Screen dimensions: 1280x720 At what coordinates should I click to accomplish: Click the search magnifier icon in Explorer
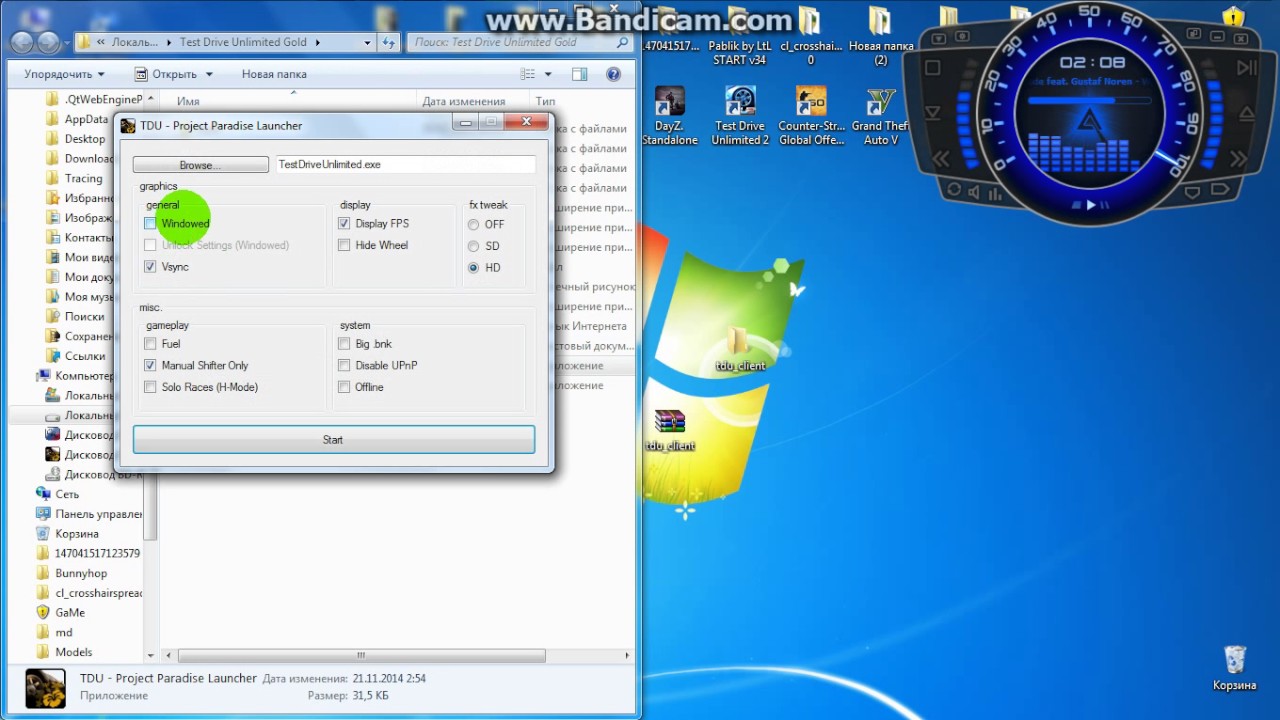click(622, 42)
